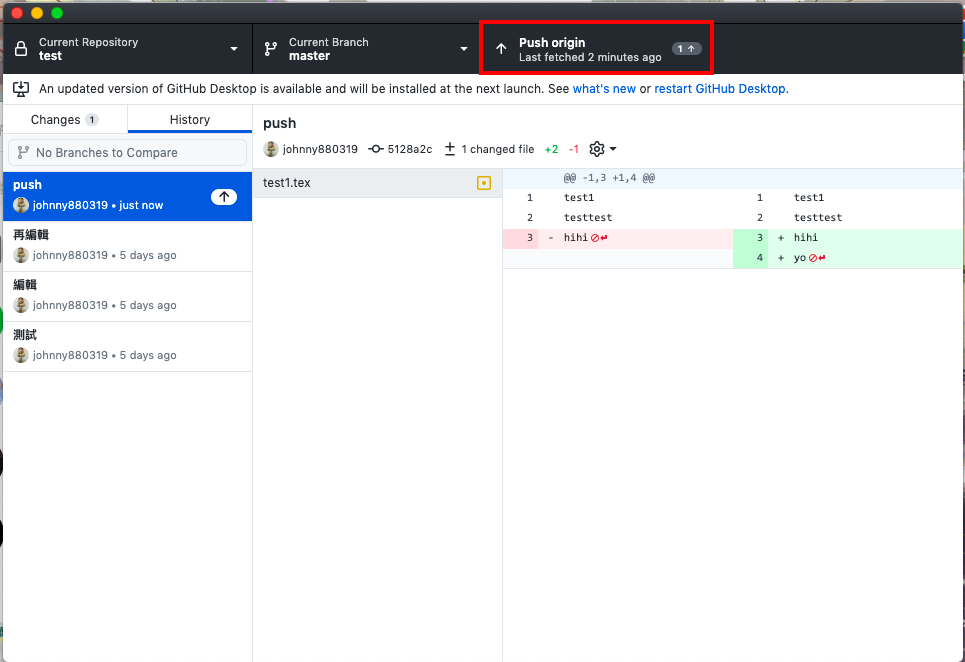This screenshot has width=965, height=662.
Task: Expand the Current Repository dropdown
Action: [x=234, y=49]
